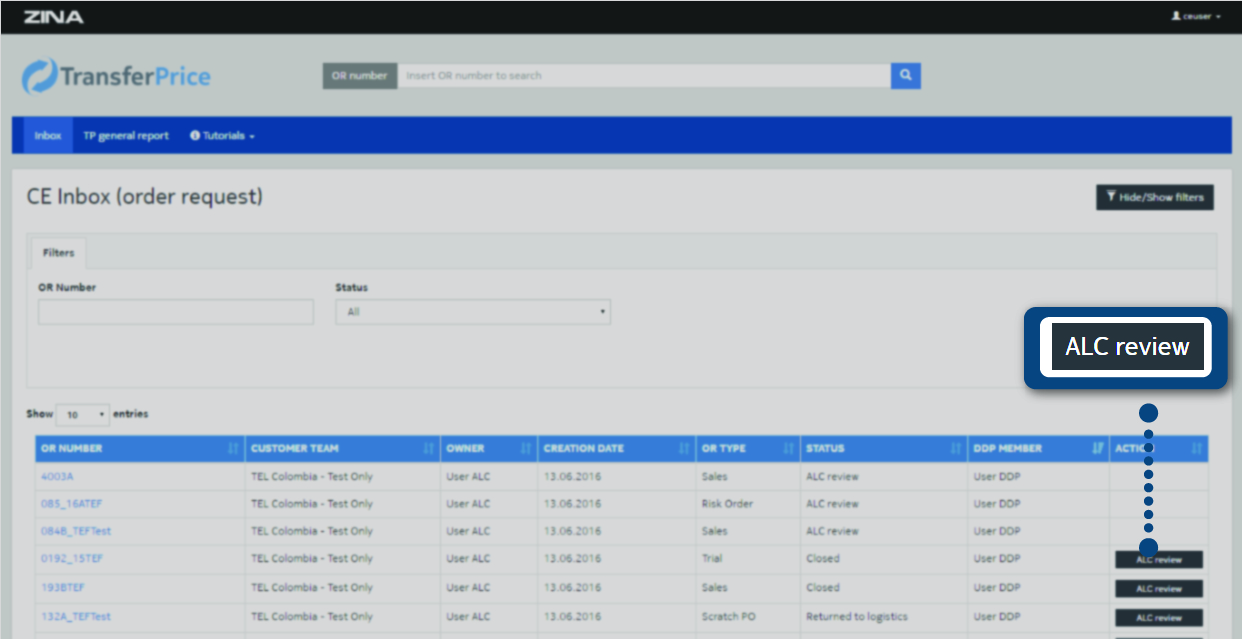Open the ceuser account menu
Image resolution: width=1242 pixels, height=639 pixels.
(x=1196, y=17)
